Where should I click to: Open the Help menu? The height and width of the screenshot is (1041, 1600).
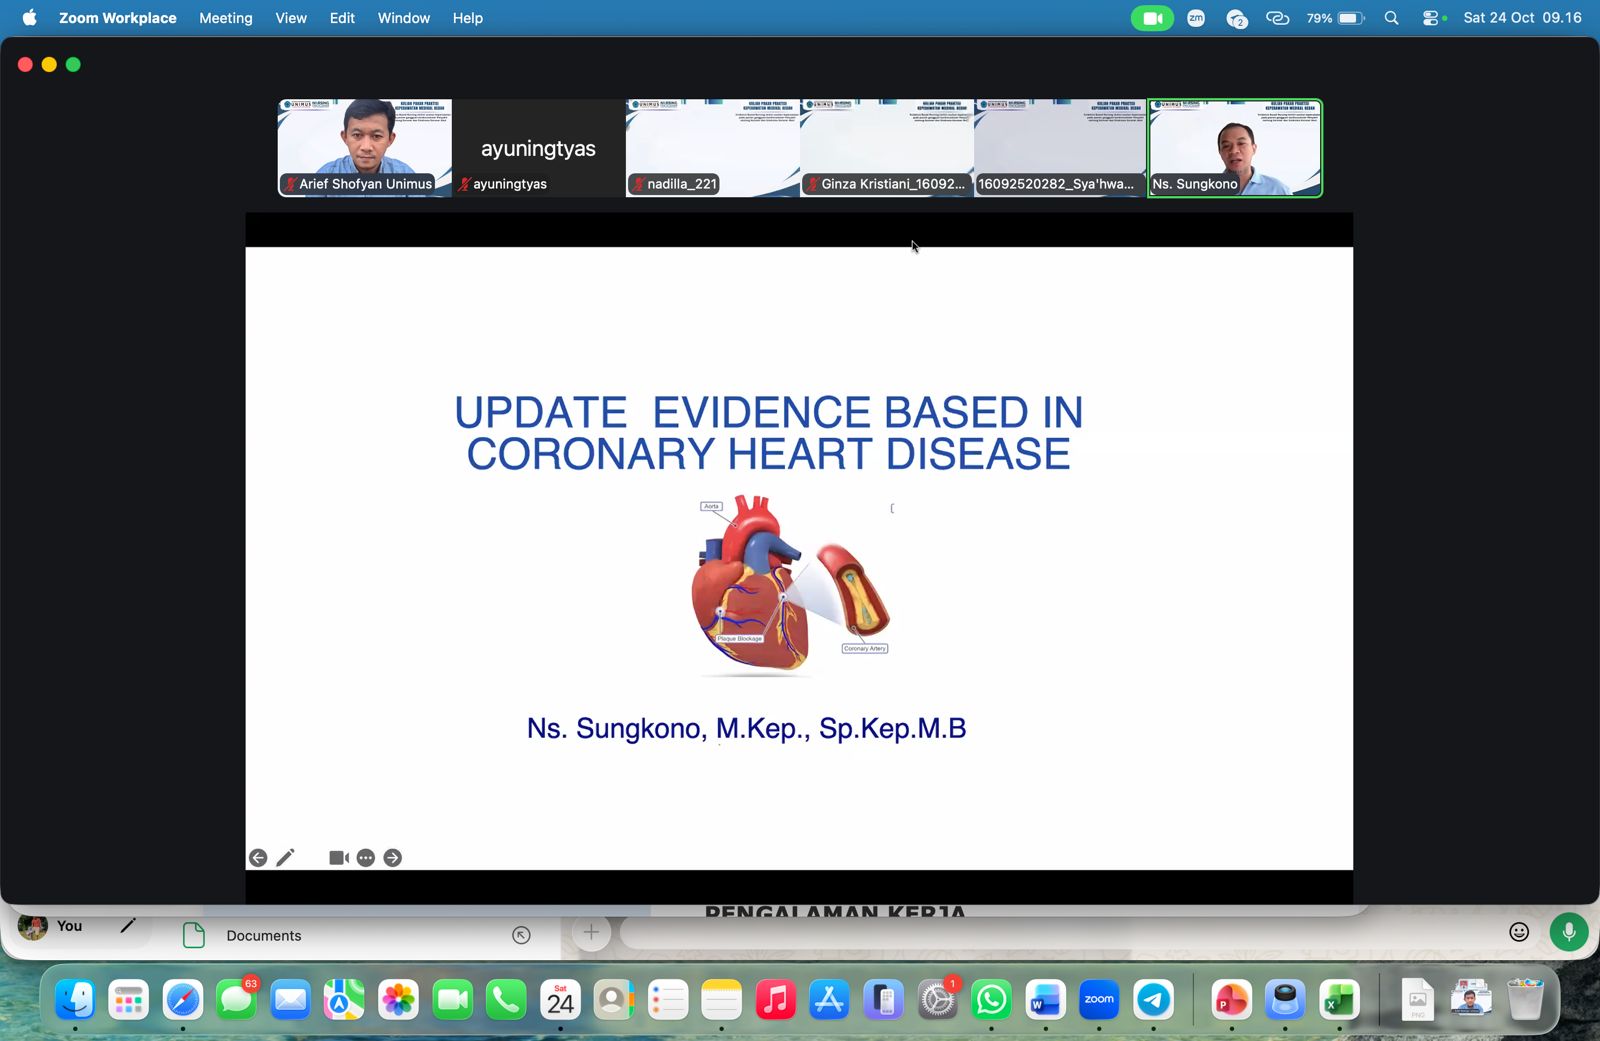(467, 18)
